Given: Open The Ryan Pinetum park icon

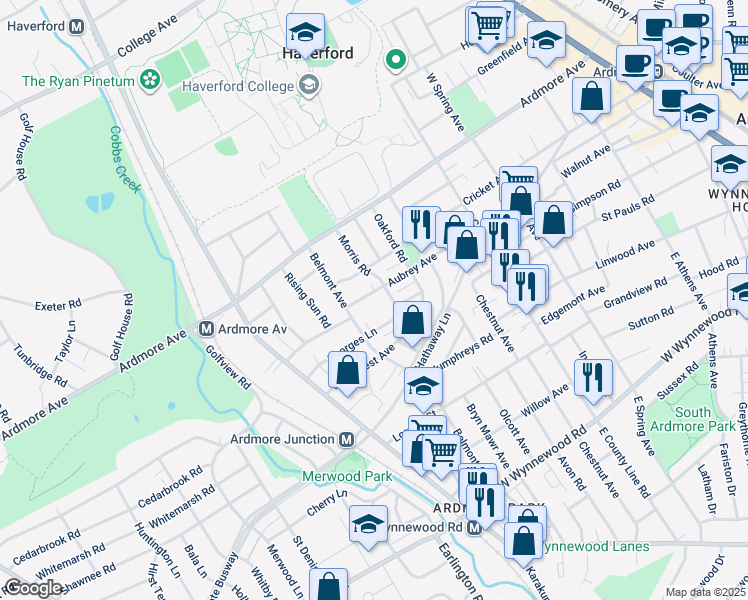Looking at the screenshot, I should click(x=150, y=80).
